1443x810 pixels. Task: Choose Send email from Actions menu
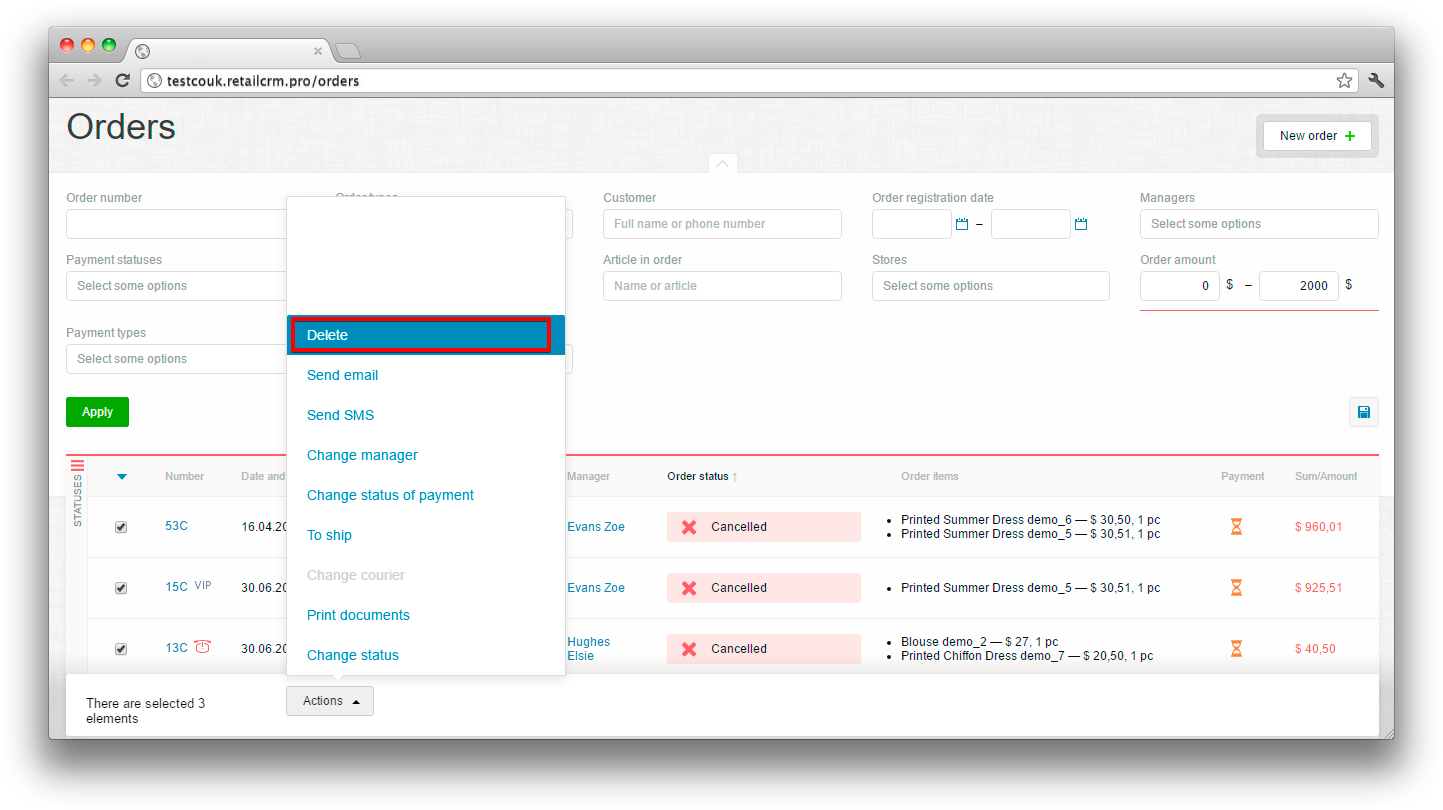[x=426, y=375]
